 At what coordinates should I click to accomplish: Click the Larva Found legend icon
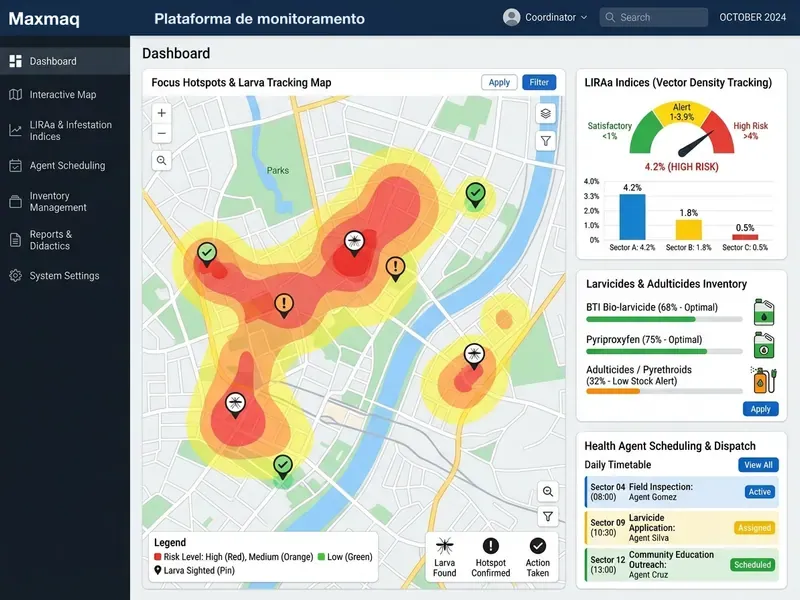[444, 546]
